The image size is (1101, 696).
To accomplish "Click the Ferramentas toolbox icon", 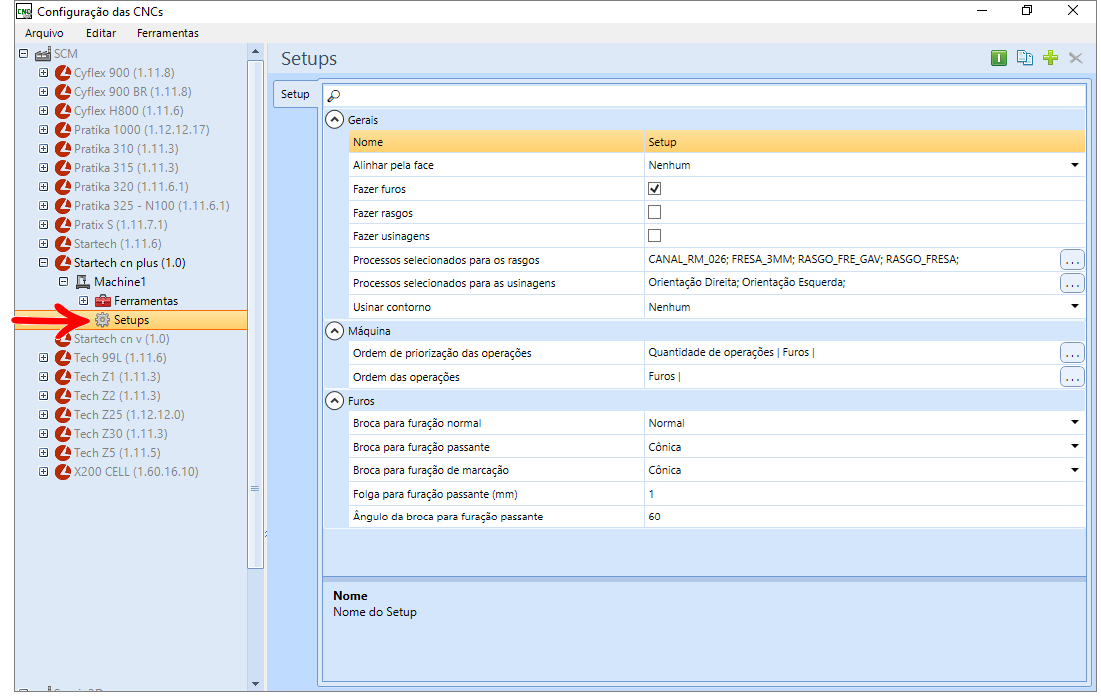I will tap(103, 301).
